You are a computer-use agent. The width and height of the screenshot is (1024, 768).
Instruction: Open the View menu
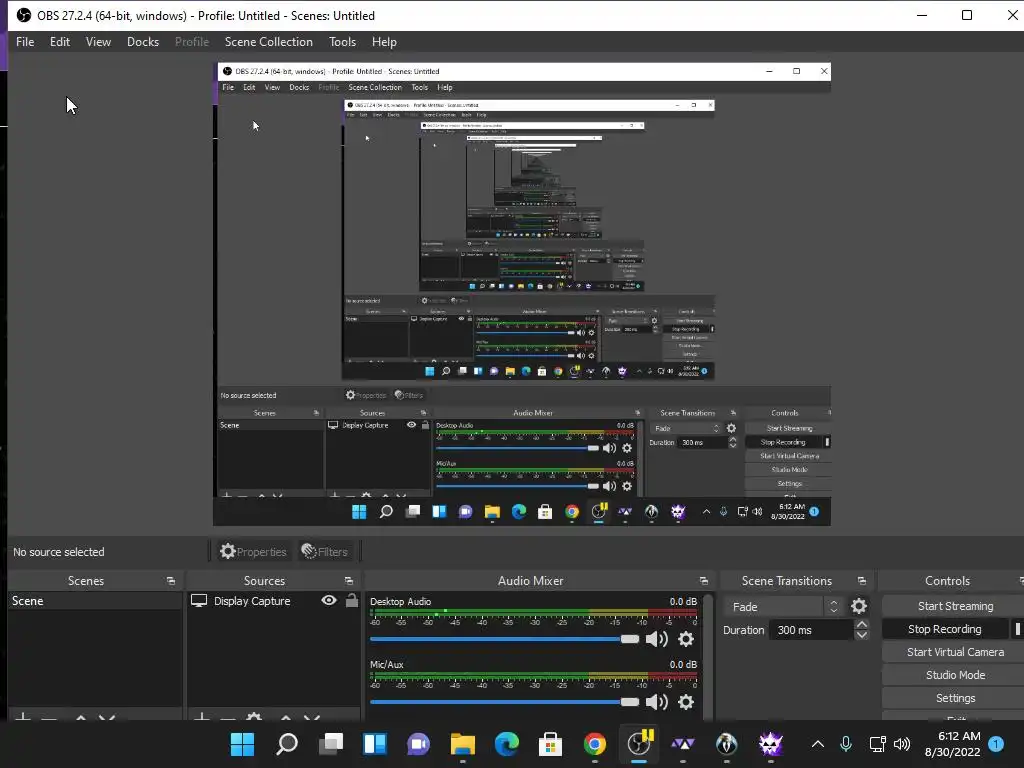pos(98,42)
